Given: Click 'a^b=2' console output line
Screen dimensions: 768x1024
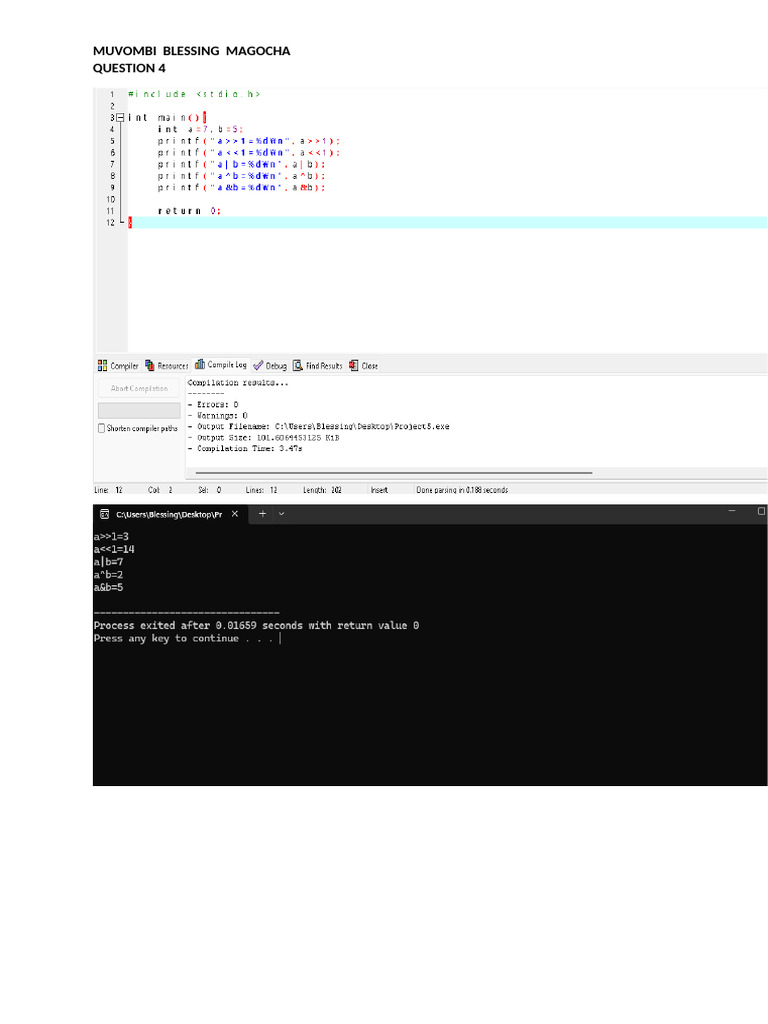Looking at the screenshot, I should [x=108, y=575].
